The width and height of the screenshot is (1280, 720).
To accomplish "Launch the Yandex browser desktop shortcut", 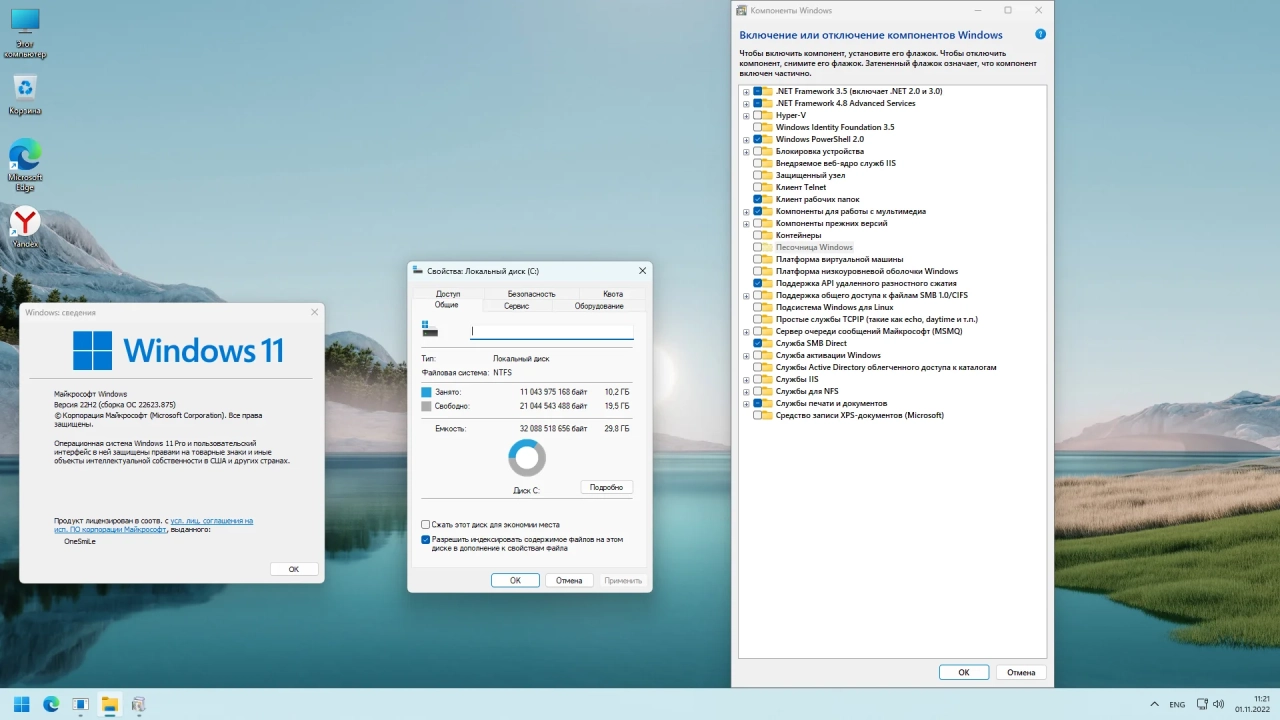I will pos(25,227).
